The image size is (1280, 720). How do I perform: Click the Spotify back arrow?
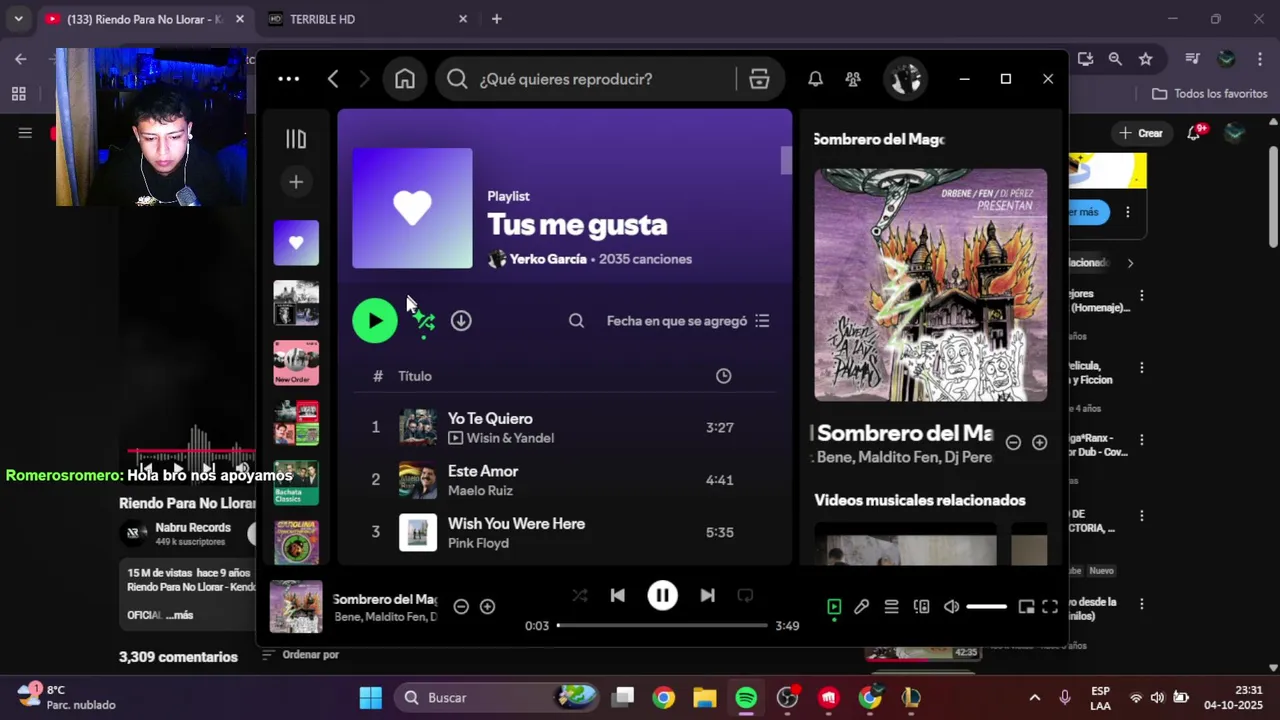point(333,79)
